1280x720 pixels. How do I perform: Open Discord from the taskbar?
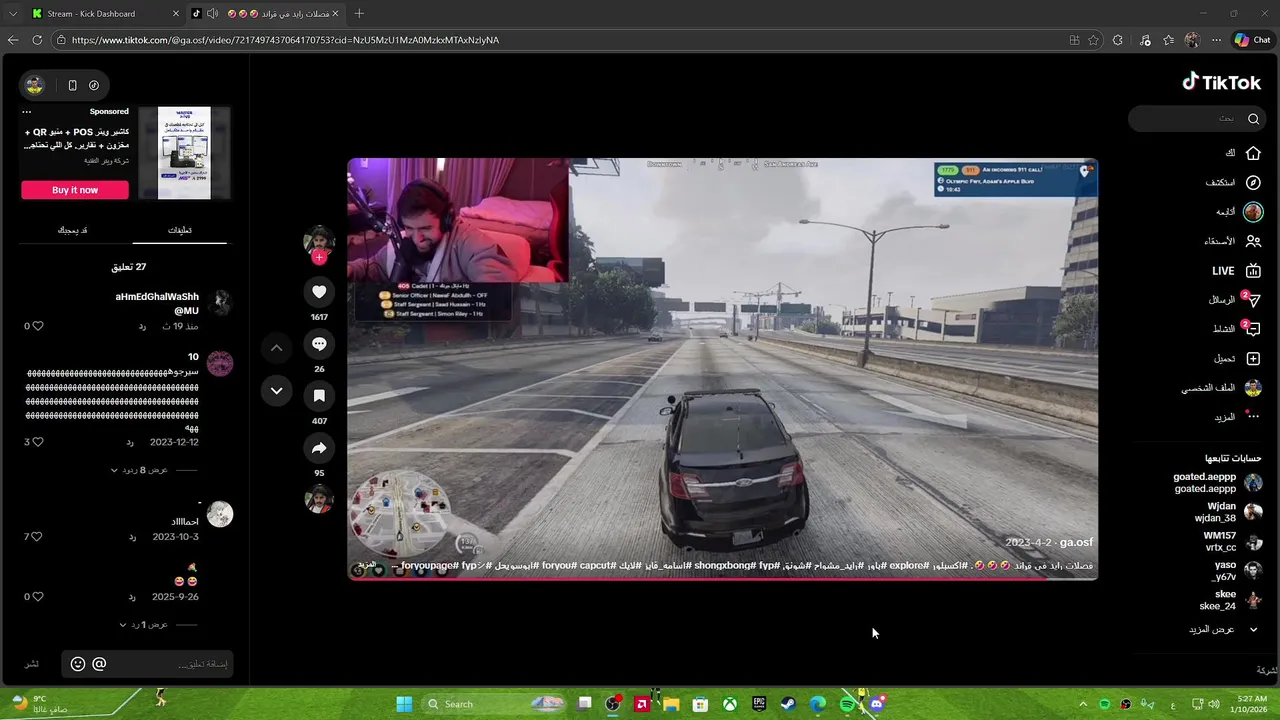(876, 704)
